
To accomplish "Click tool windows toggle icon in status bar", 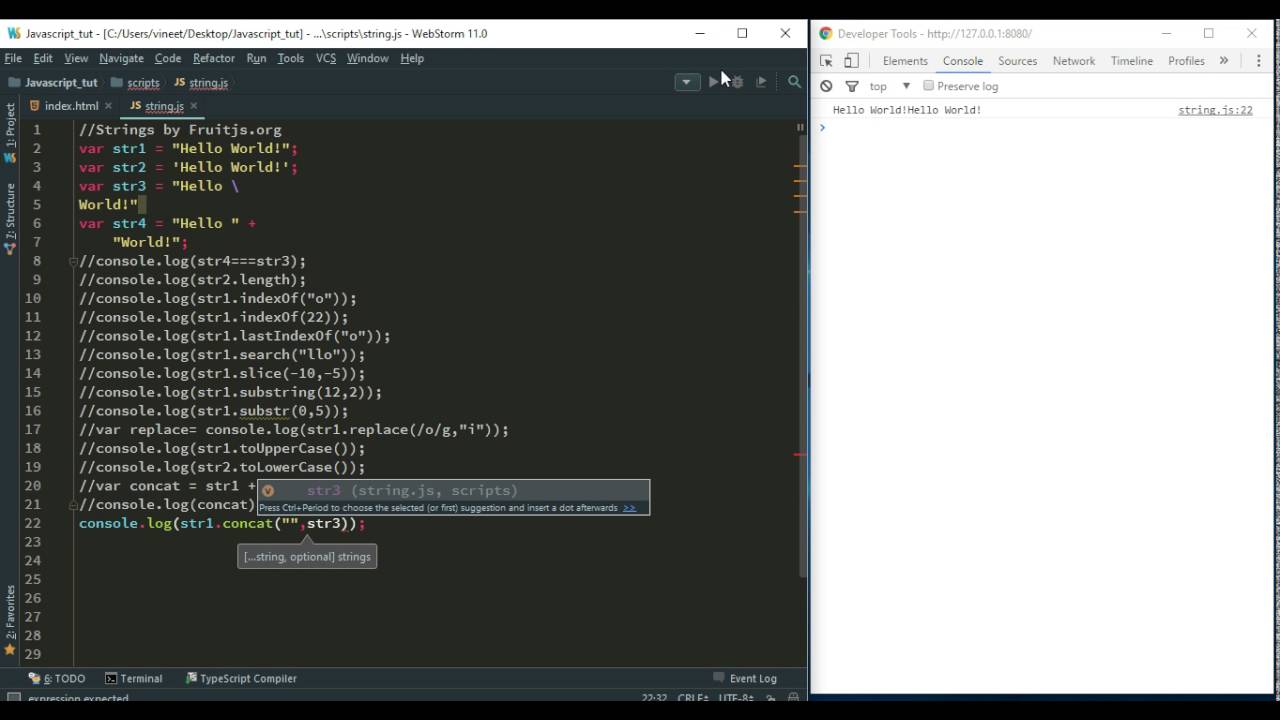I will tap(13, 699).
